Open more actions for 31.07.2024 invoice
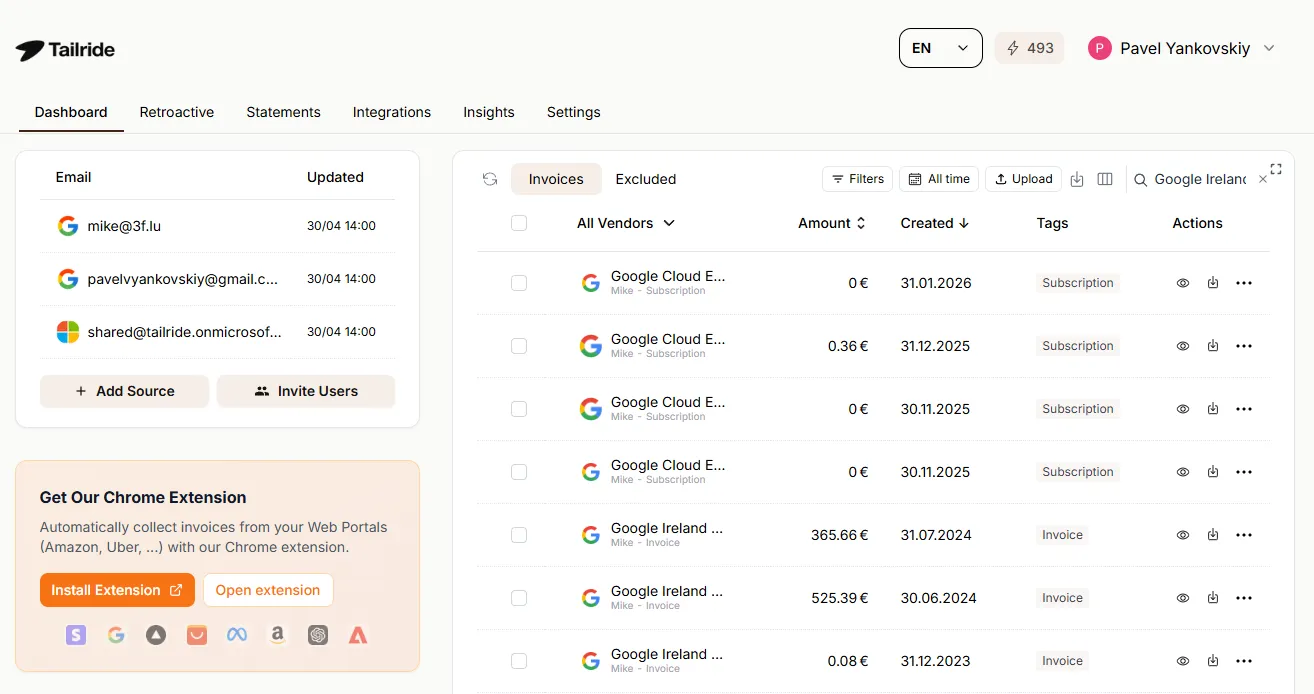 point(1244,535)
